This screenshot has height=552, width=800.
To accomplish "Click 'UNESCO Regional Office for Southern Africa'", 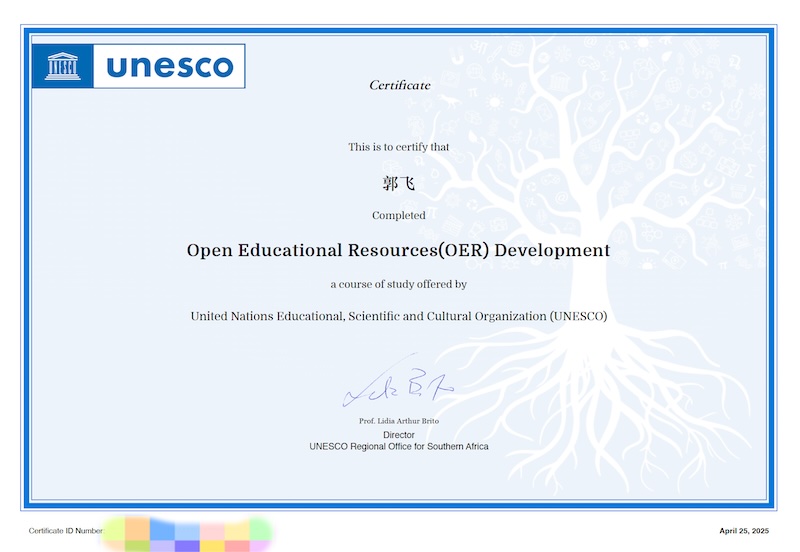I will click(x=398, y=446).
